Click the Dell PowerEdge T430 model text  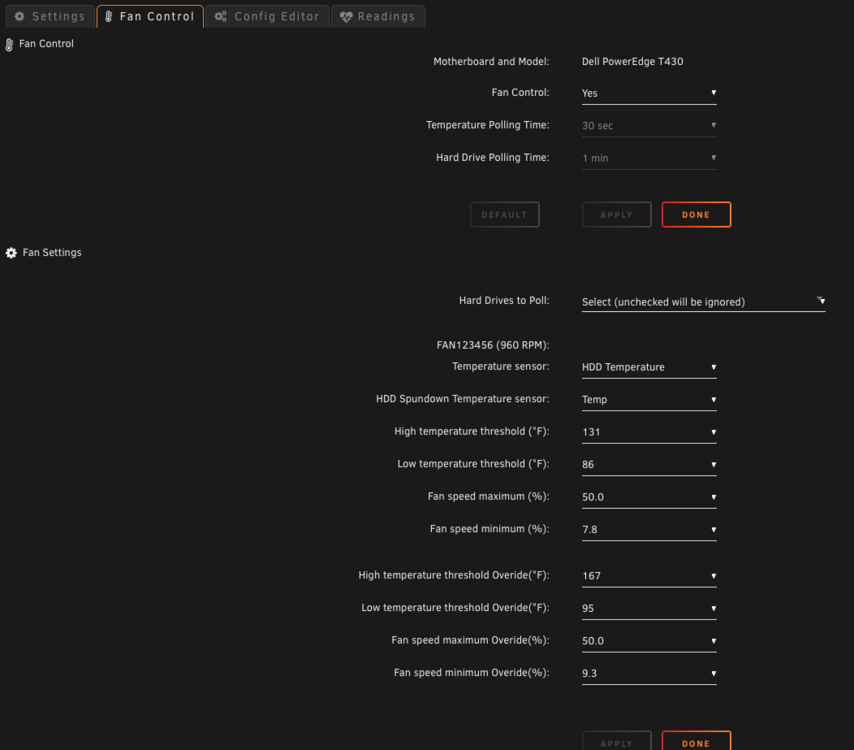point(632,62)
